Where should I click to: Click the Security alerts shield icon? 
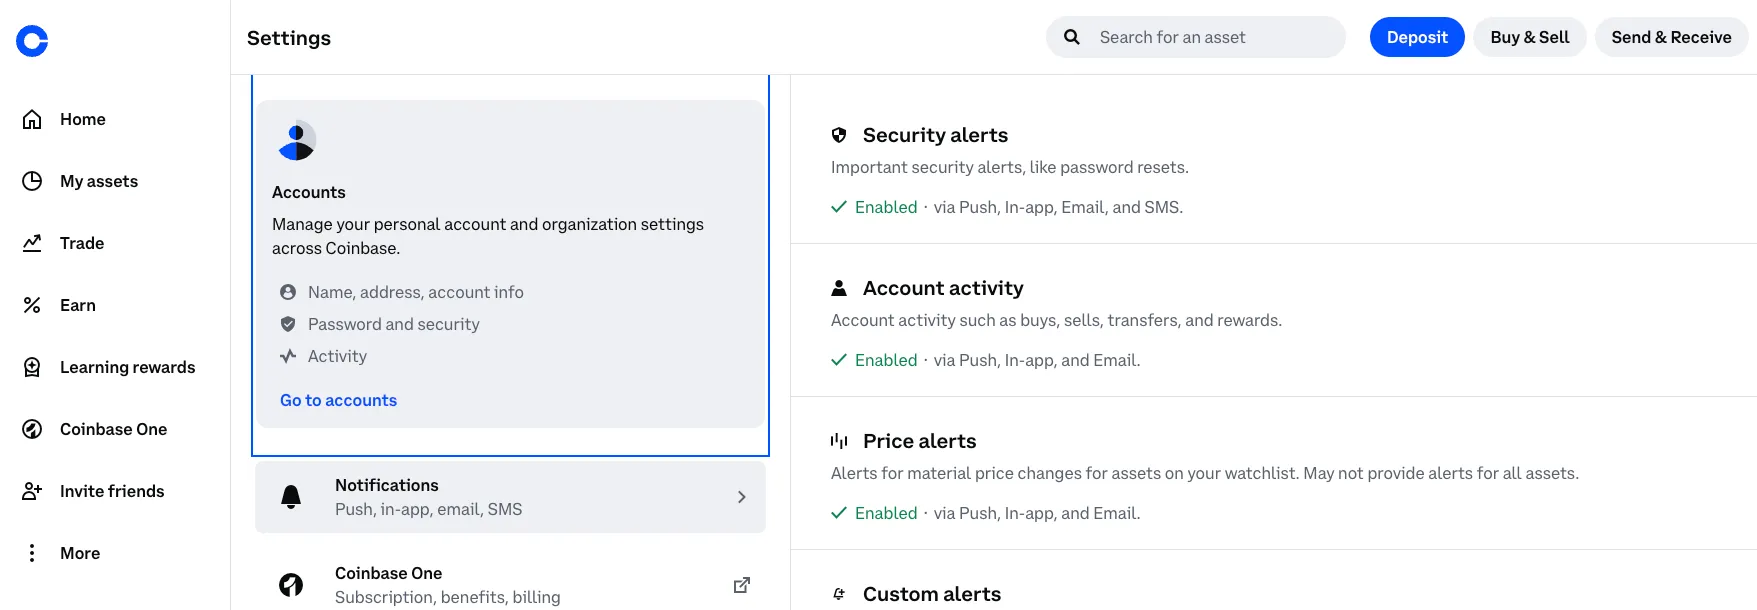click(839, 135)
